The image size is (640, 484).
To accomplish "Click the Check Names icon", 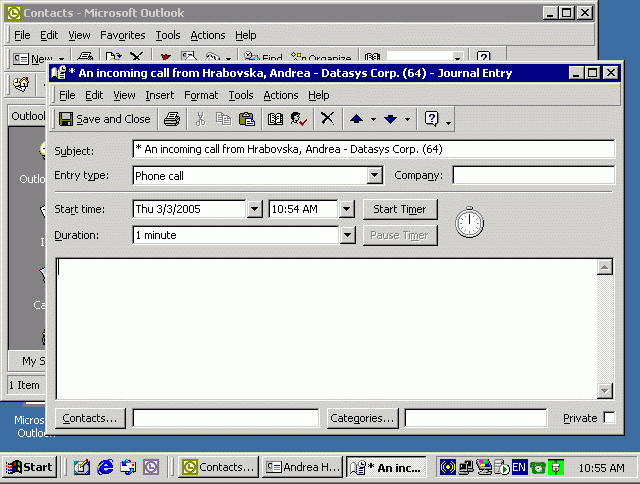I will (299, 119).
